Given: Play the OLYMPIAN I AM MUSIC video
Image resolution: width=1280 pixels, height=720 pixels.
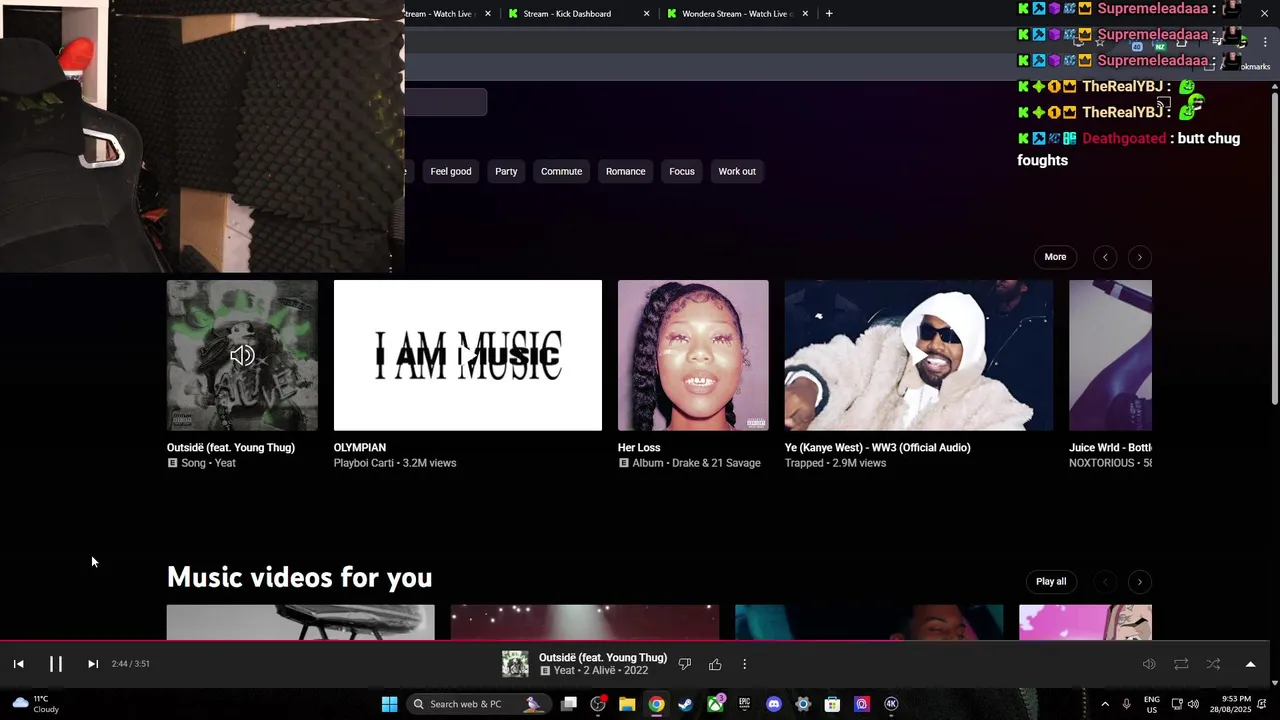Looking at the screenshot, I should (468, 355).
